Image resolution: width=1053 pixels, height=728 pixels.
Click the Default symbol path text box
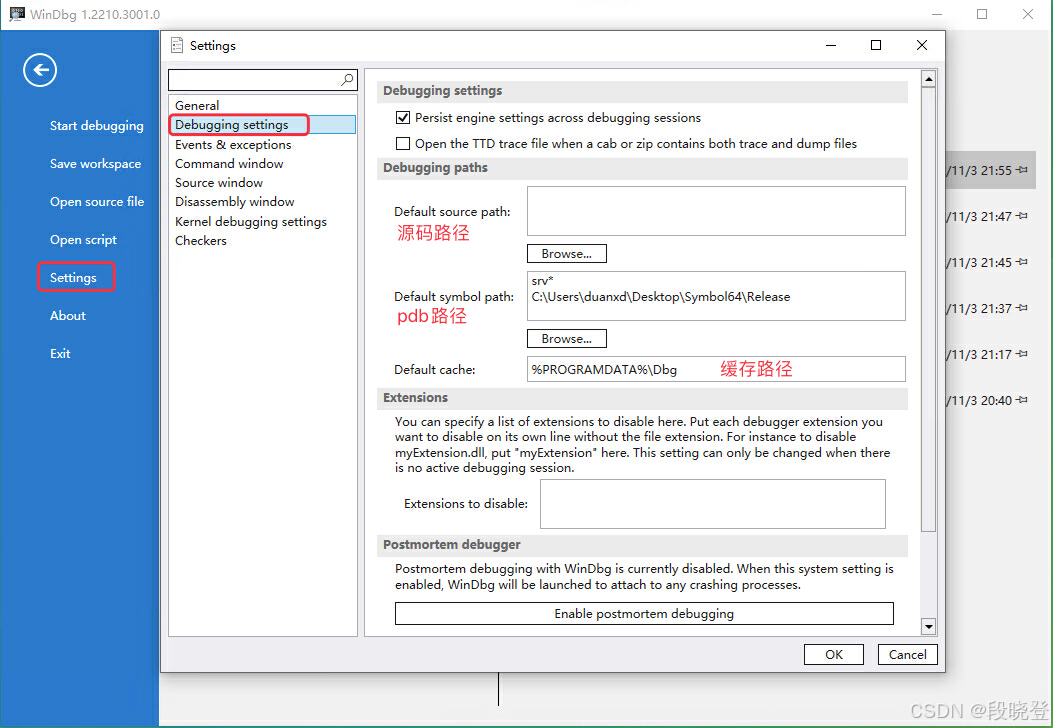pos(716,296)
